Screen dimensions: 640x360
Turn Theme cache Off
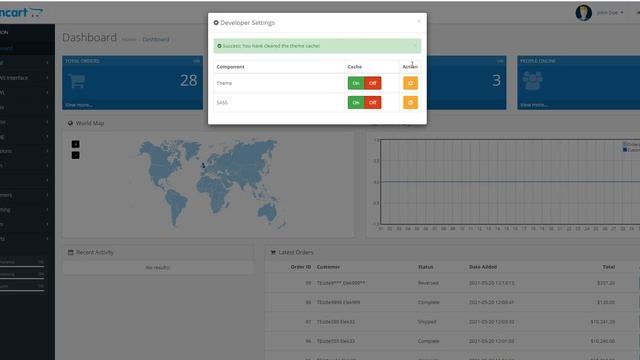373,83
